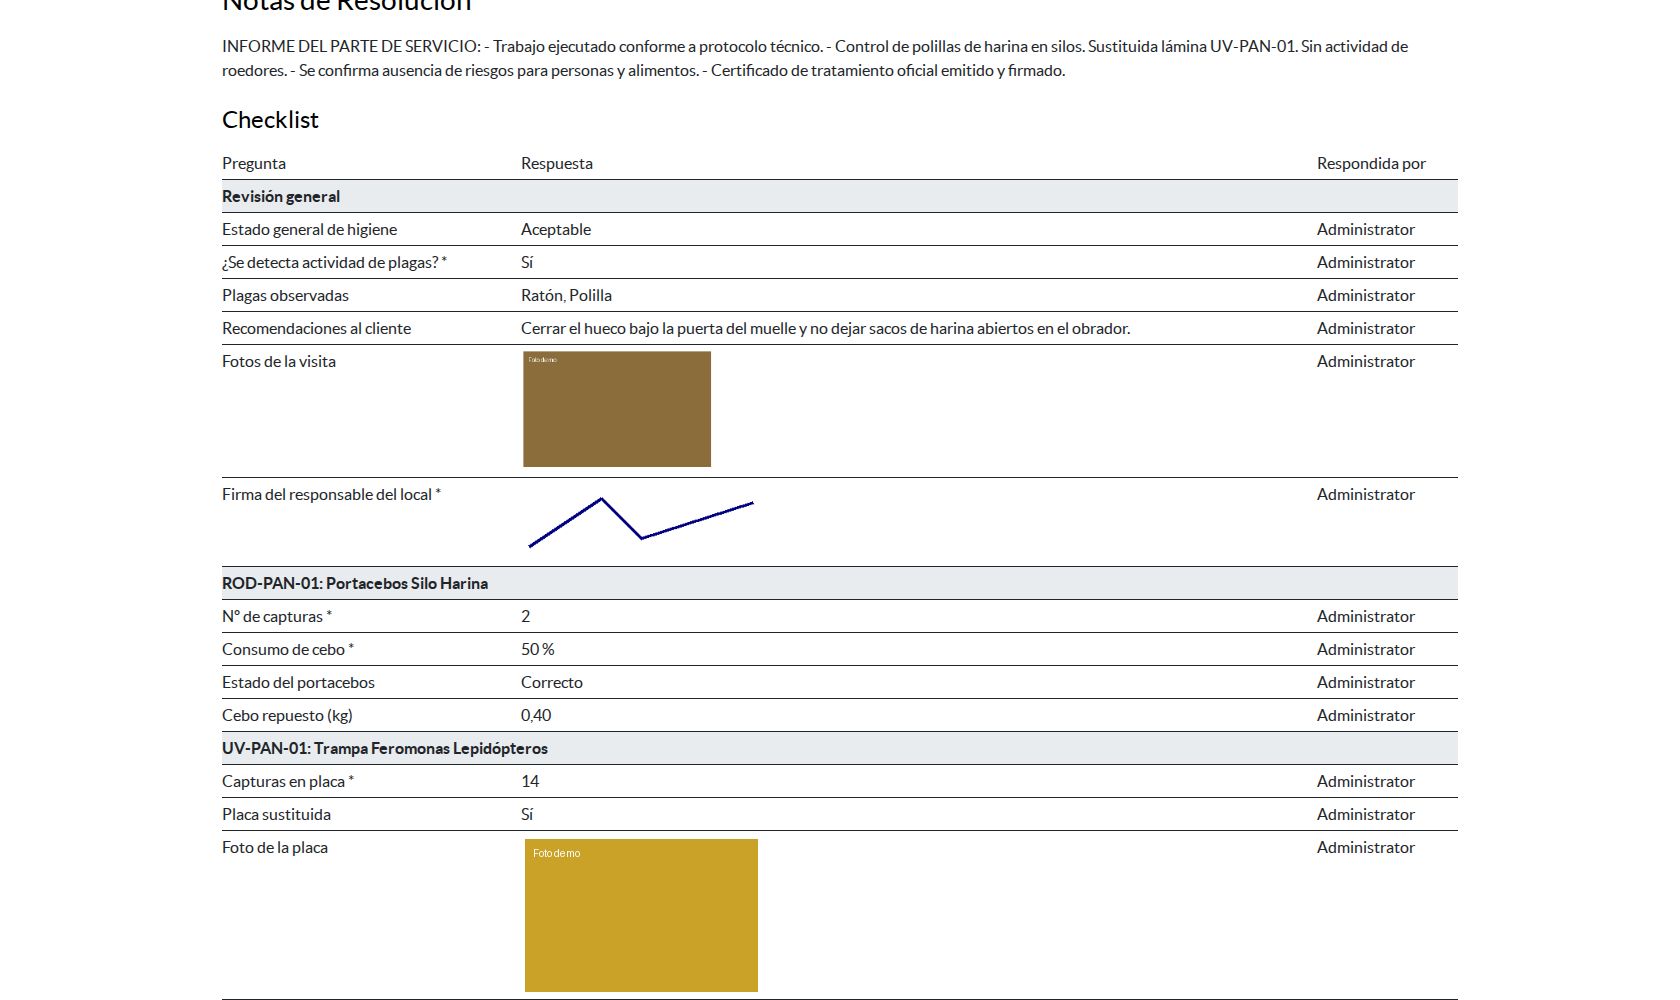Click the Aceptable answer
1680x1000 pixels.
[556, 229]
